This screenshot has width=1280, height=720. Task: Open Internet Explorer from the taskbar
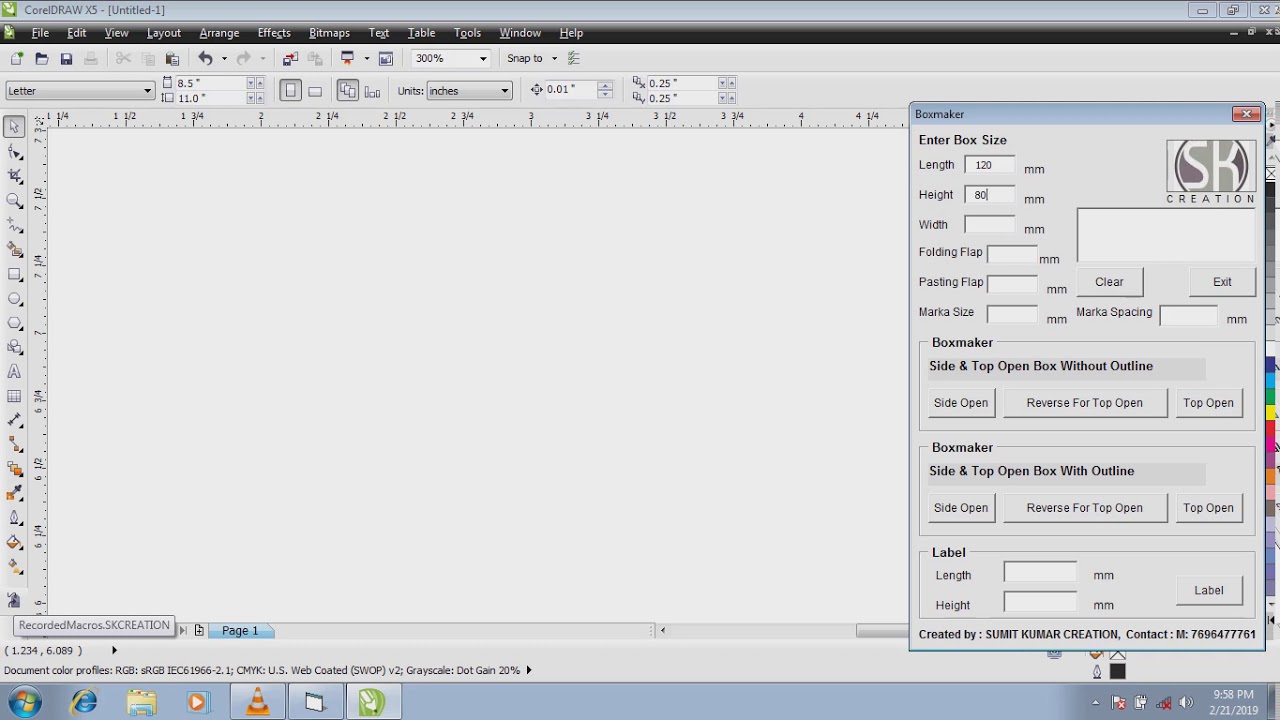tap(84, 702)
